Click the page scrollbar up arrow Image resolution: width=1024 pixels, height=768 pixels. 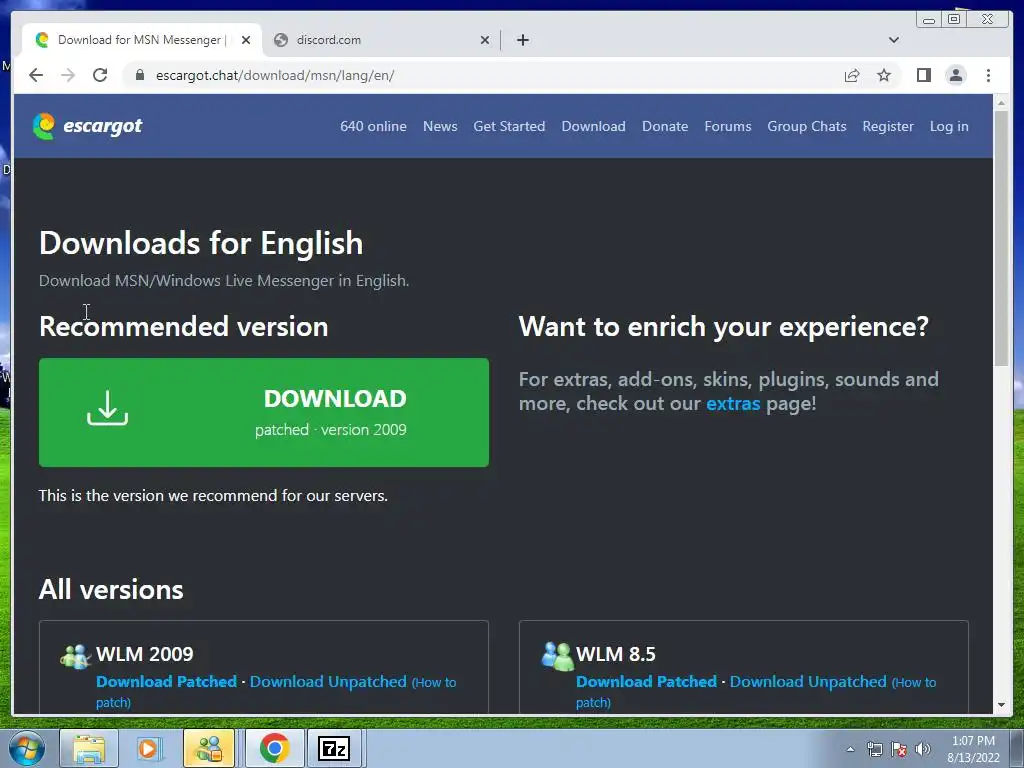point(1001,103)
